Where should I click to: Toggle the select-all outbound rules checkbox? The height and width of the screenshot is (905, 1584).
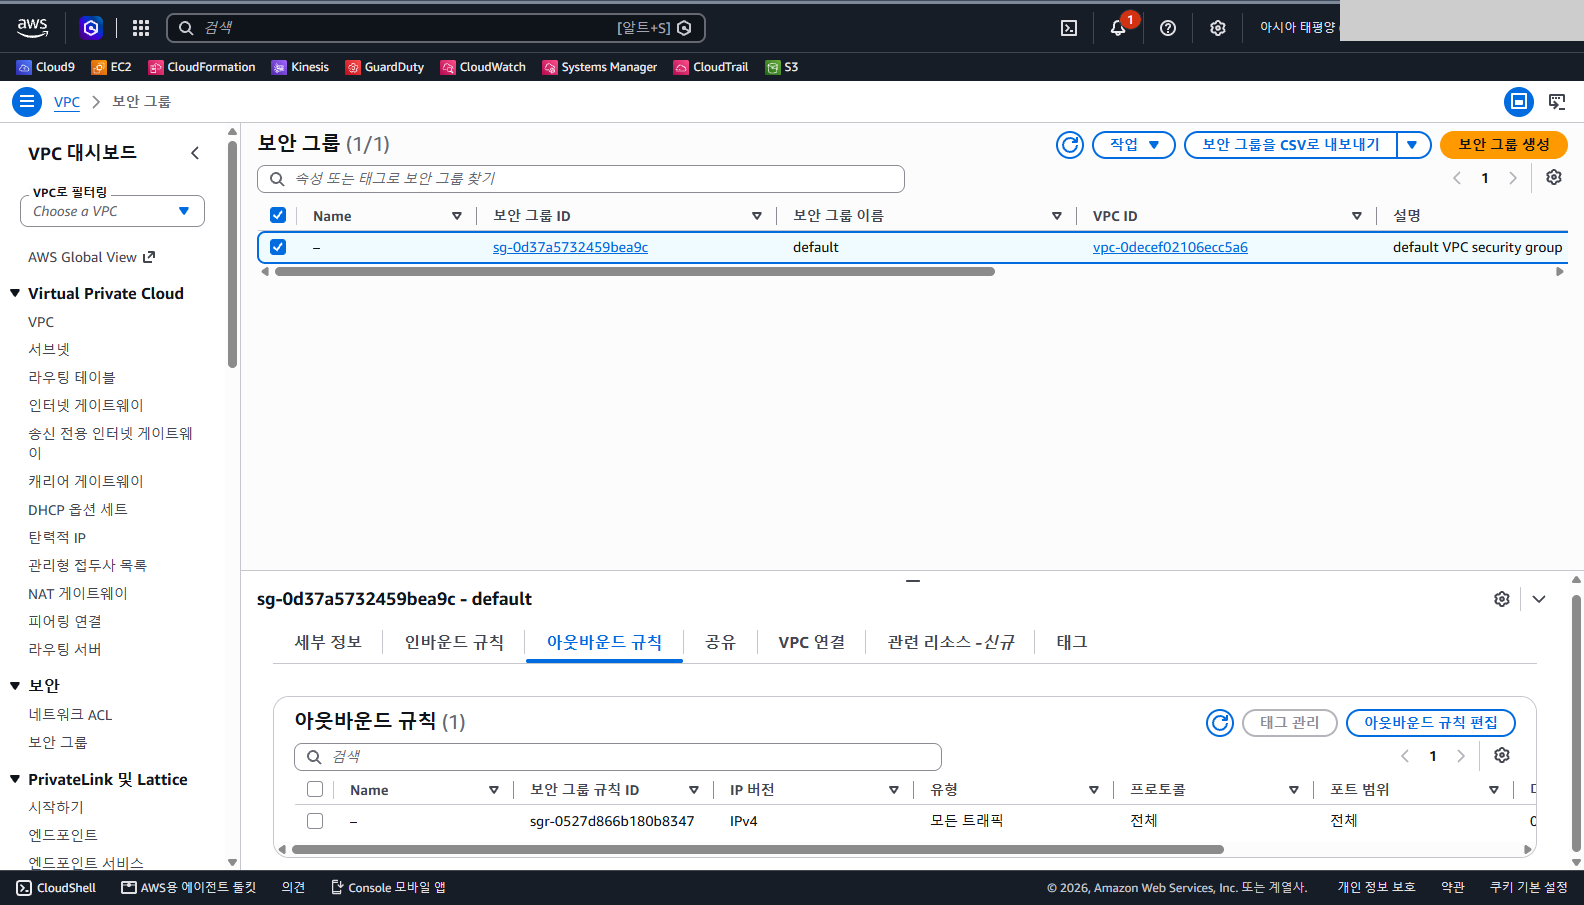(315, 789)
